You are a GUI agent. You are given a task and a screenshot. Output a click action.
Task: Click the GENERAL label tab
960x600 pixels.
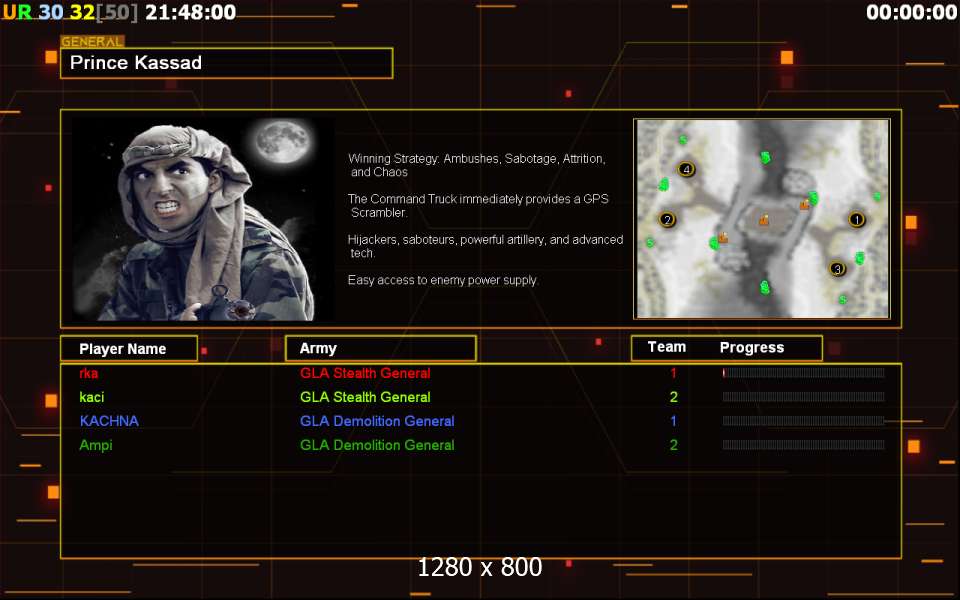pyautogui.click(x=92, y=42)
